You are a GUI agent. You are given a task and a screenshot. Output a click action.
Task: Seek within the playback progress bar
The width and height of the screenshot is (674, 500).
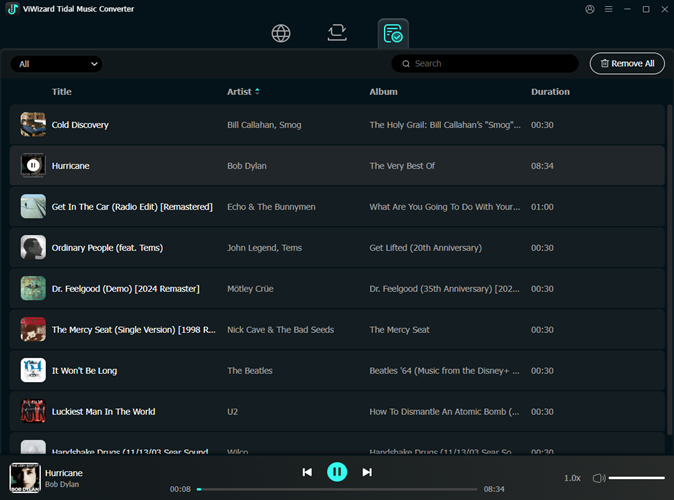coord(337,489)
